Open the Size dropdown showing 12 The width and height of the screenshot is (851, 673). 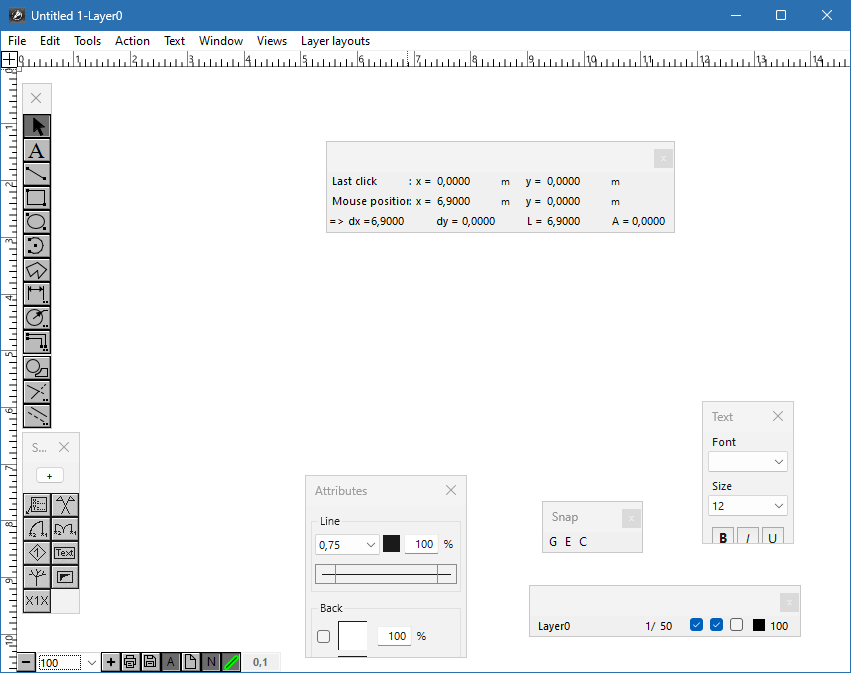coord(747,505)
